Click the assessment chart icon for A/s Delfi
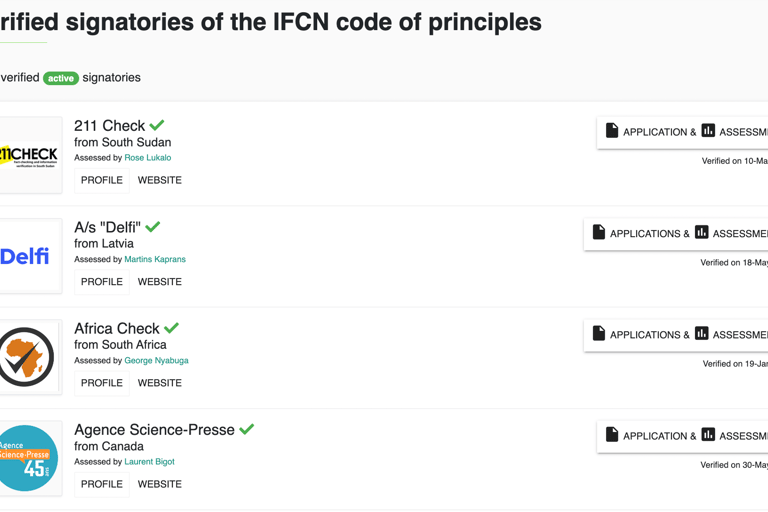768x512 pixels. point(701,232)
